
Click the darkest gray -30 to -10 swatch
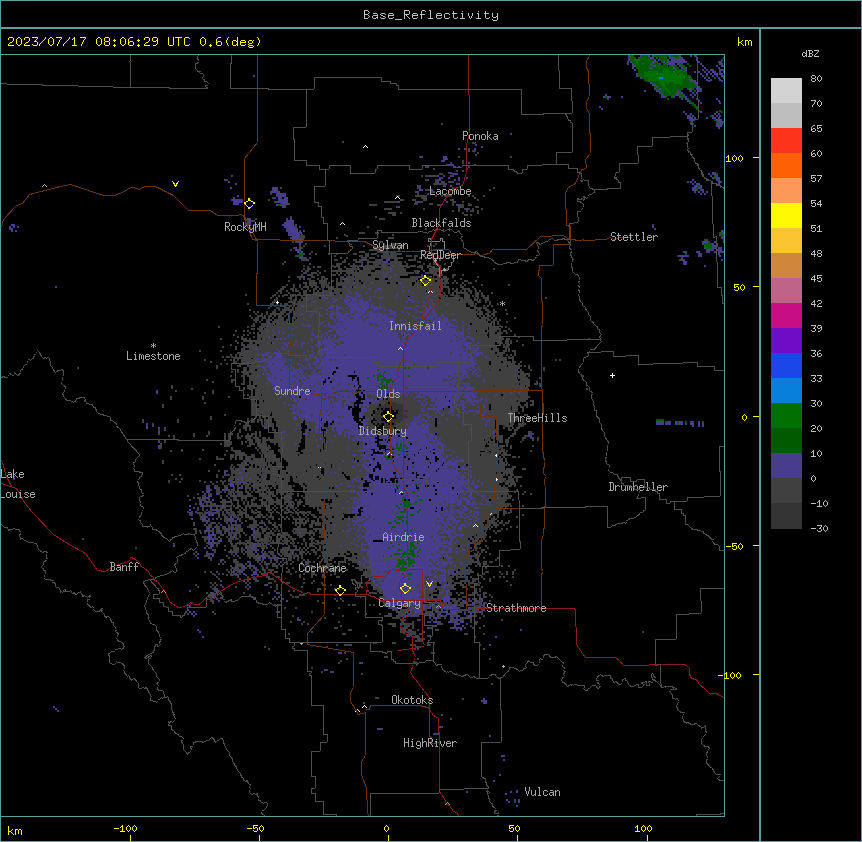tap(786, 516)
